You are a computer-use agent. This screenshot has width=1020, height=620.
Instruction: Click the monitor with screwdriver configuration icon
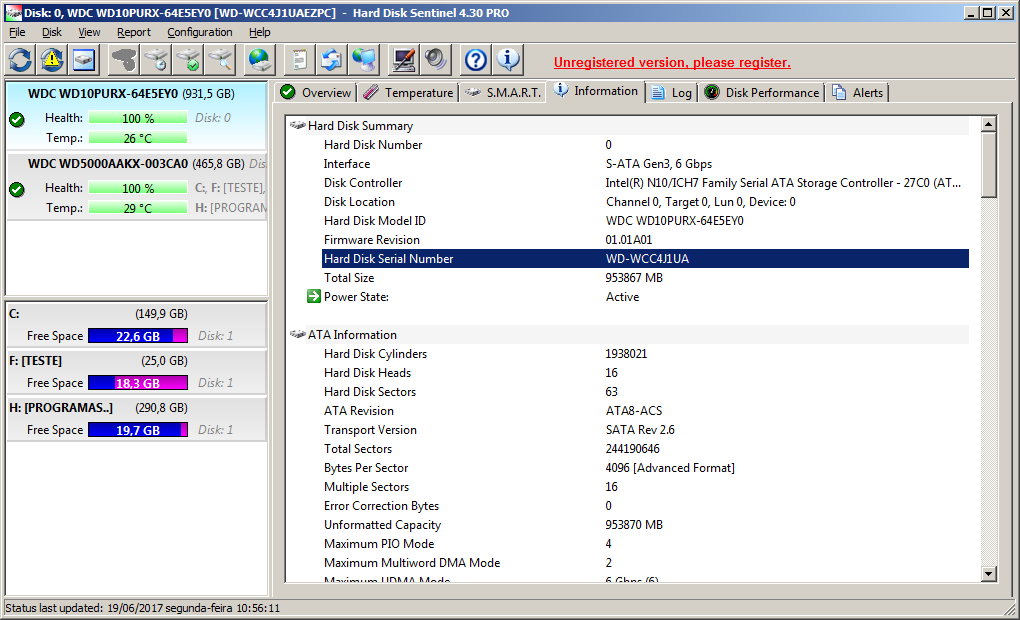pyautogui.click(x=403, y=61)
